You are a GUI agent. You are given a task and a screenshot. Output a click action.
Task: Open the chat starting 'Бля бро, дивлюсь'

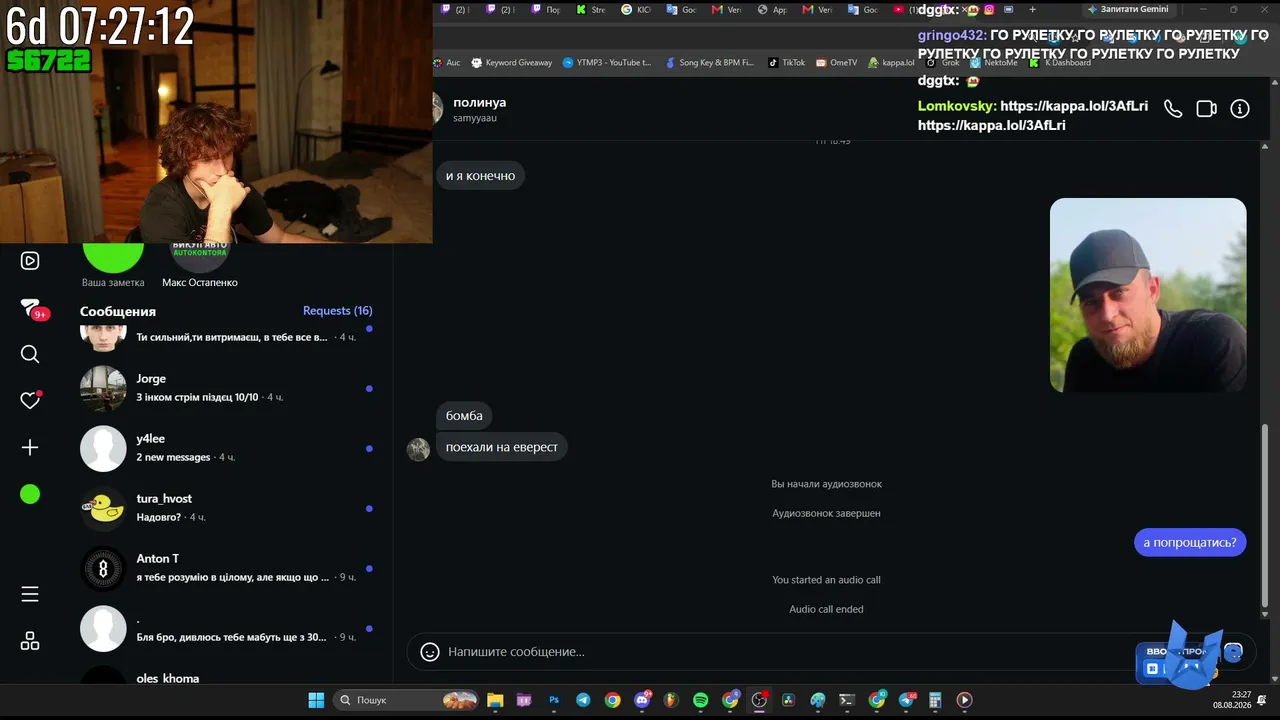[x=226, y=629]
